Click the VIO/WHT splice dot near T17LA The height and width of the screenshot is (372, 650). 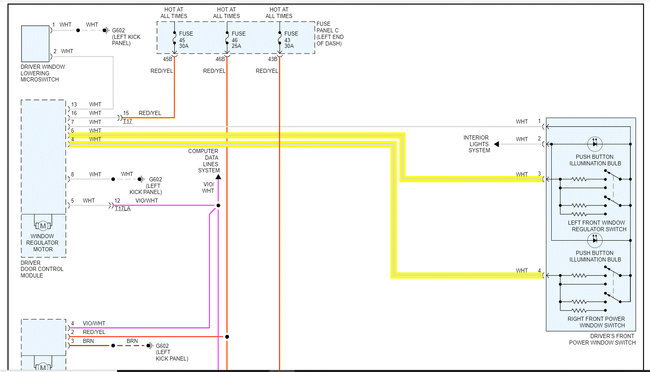(218, 205)
